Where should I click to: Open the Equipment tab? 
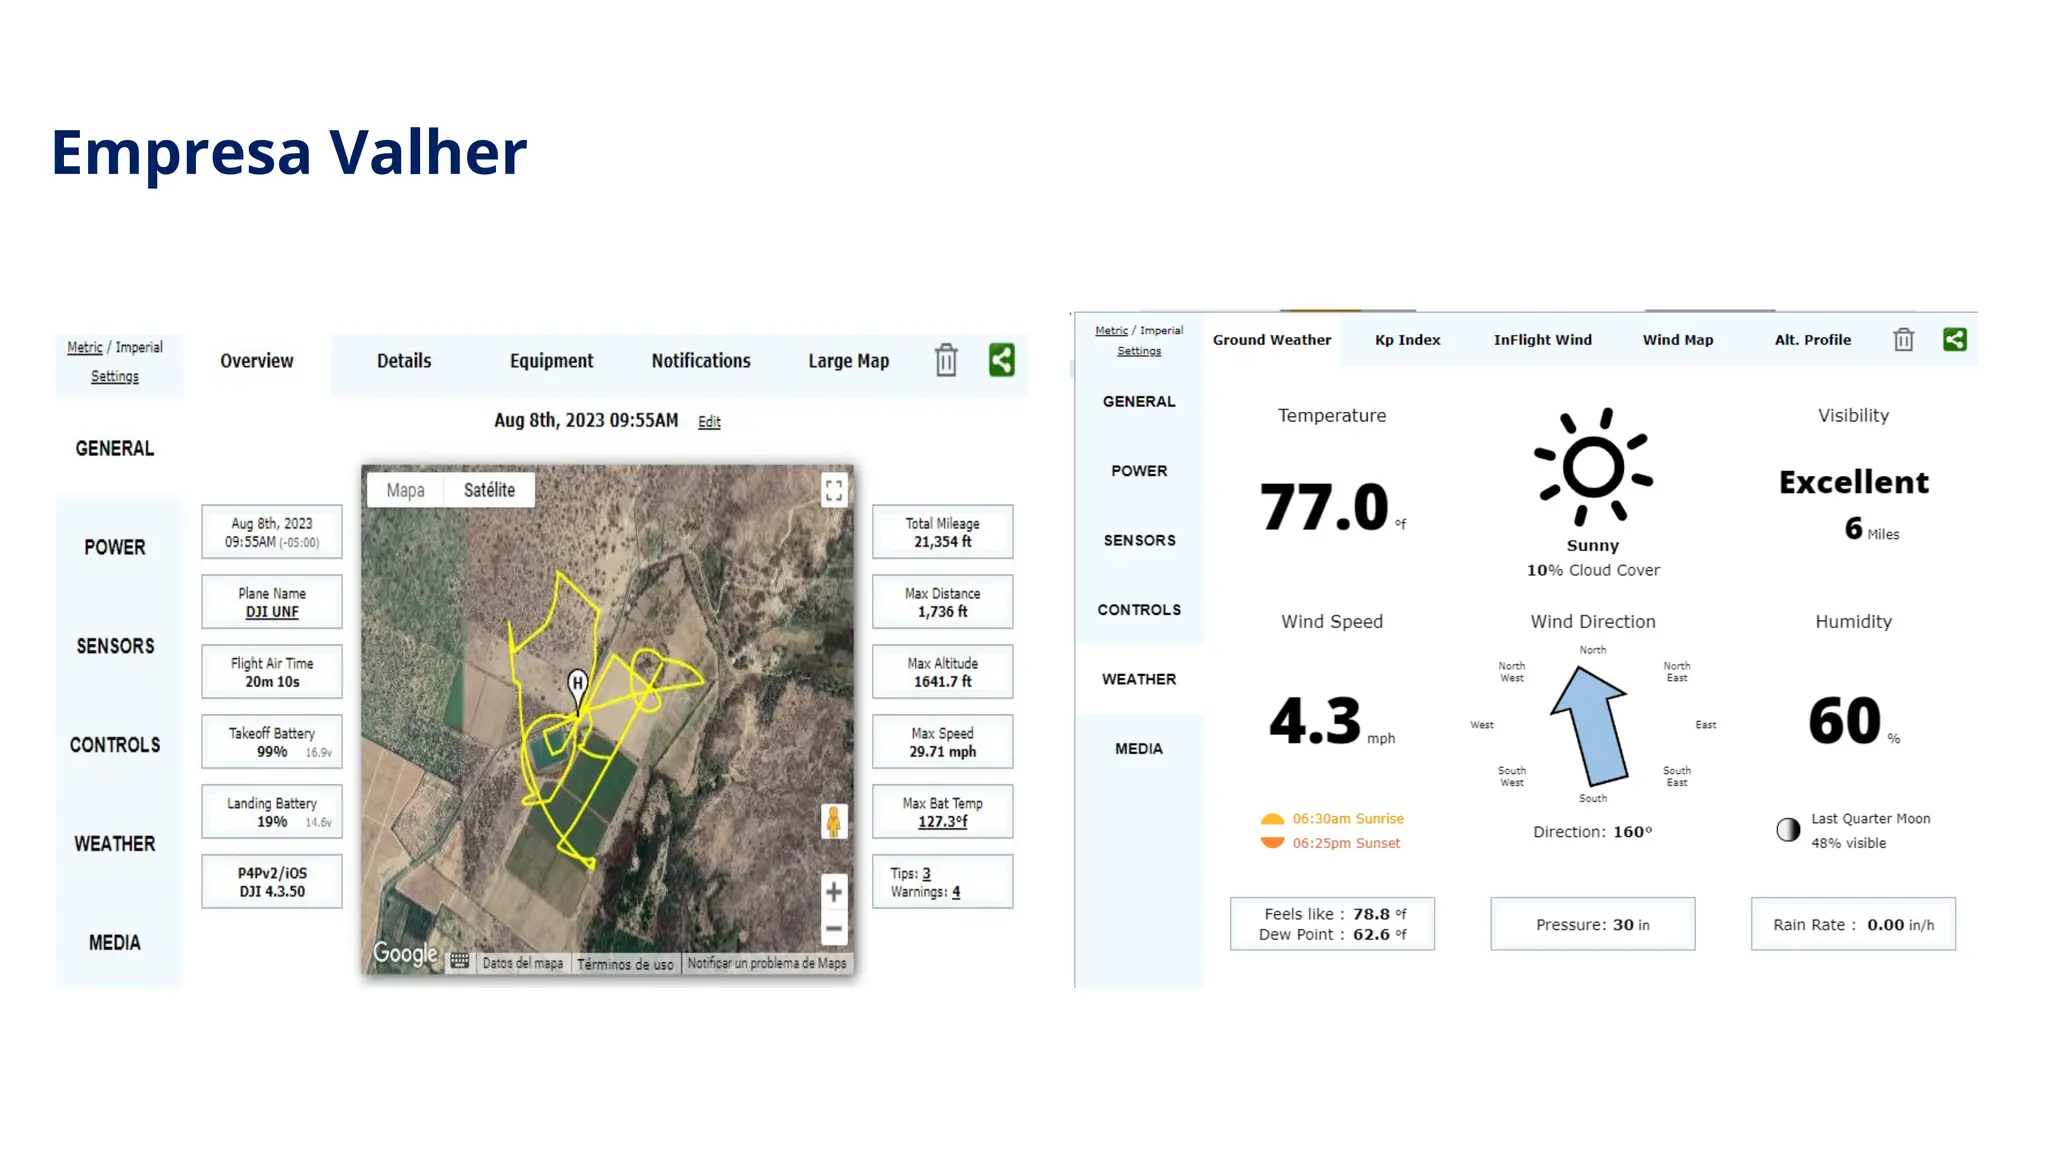pos(551,361)
